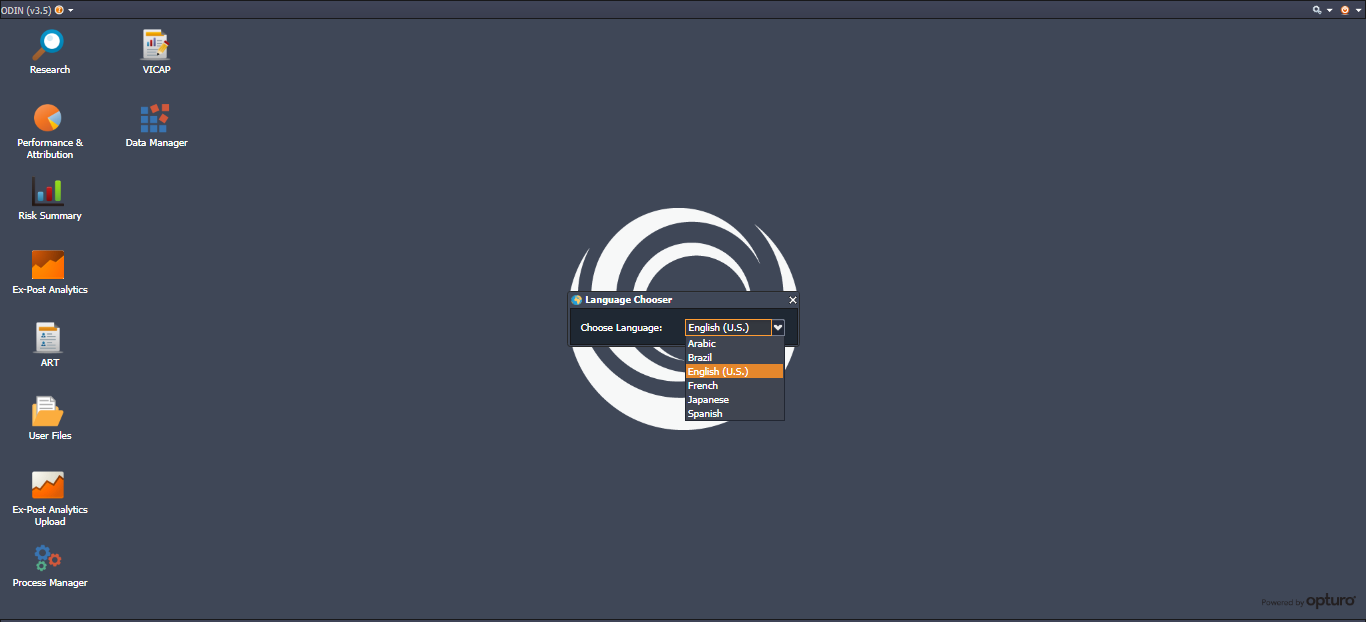Click the Risk Summary bar chart icon
Image resolution: width=1366 pixels, height=622 pixels.
49,192
